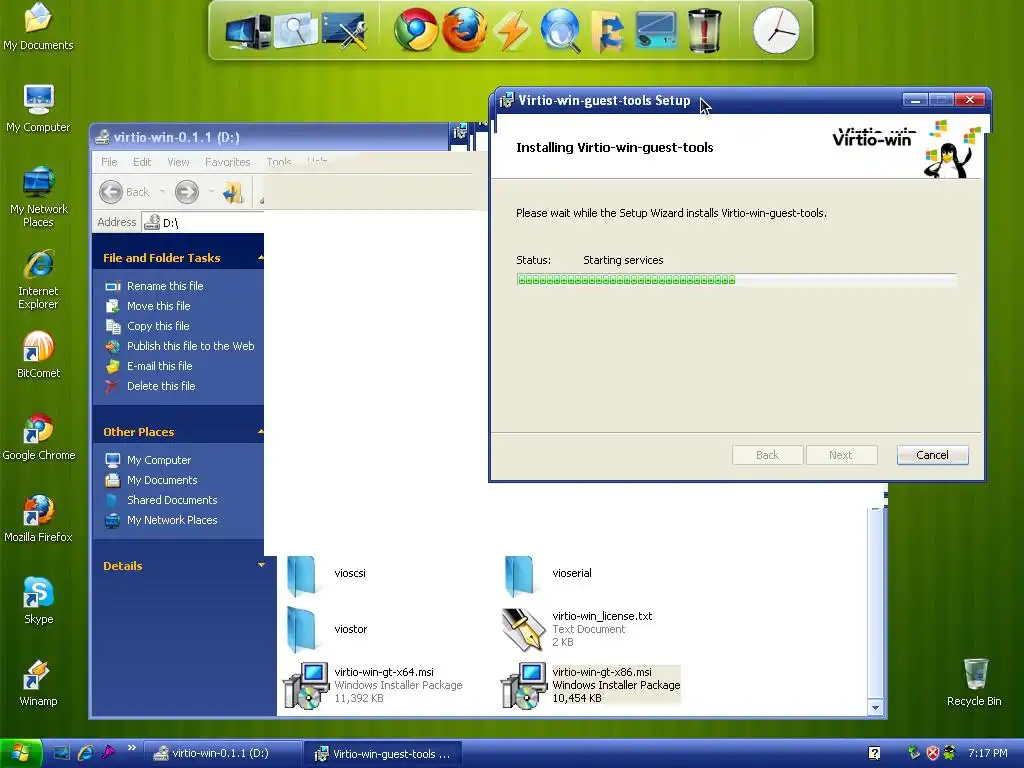Image resolution: width=1024 pixels, height=768 pixels.
Task: Click the red security shield tray icon
Action: click(933, 753)
